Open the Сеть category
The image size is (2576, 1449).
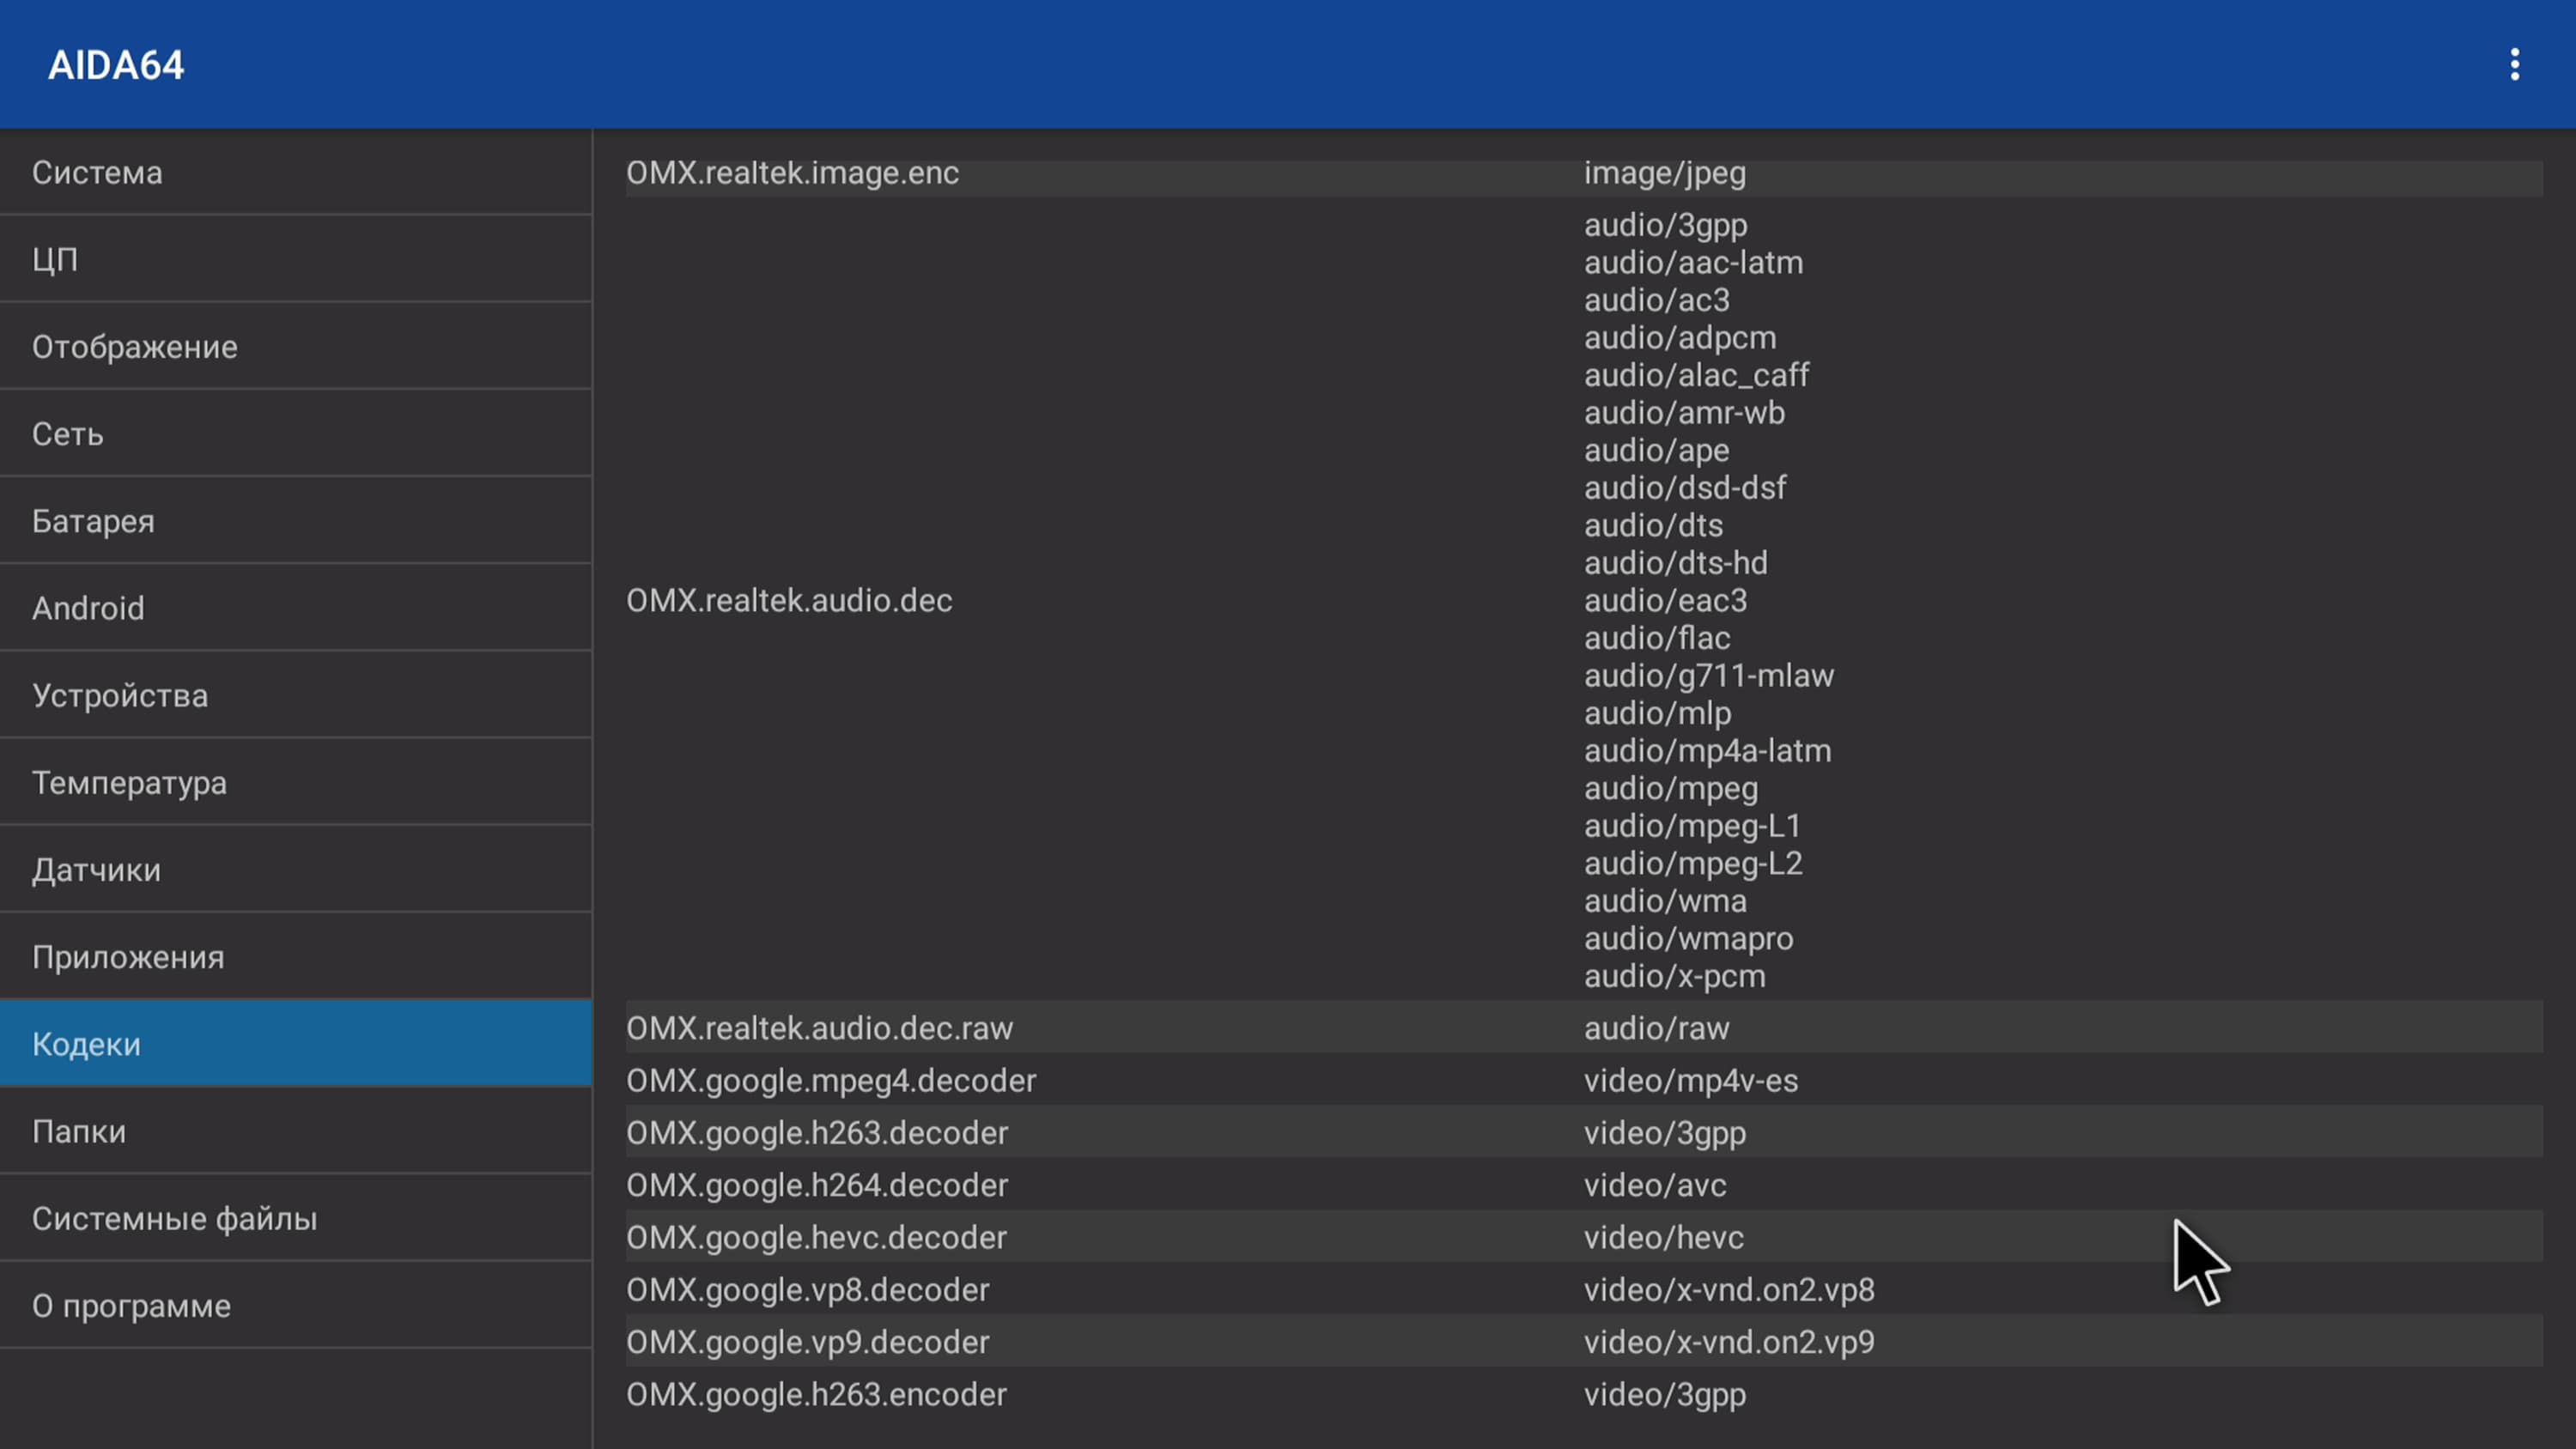tap(295, 433)
